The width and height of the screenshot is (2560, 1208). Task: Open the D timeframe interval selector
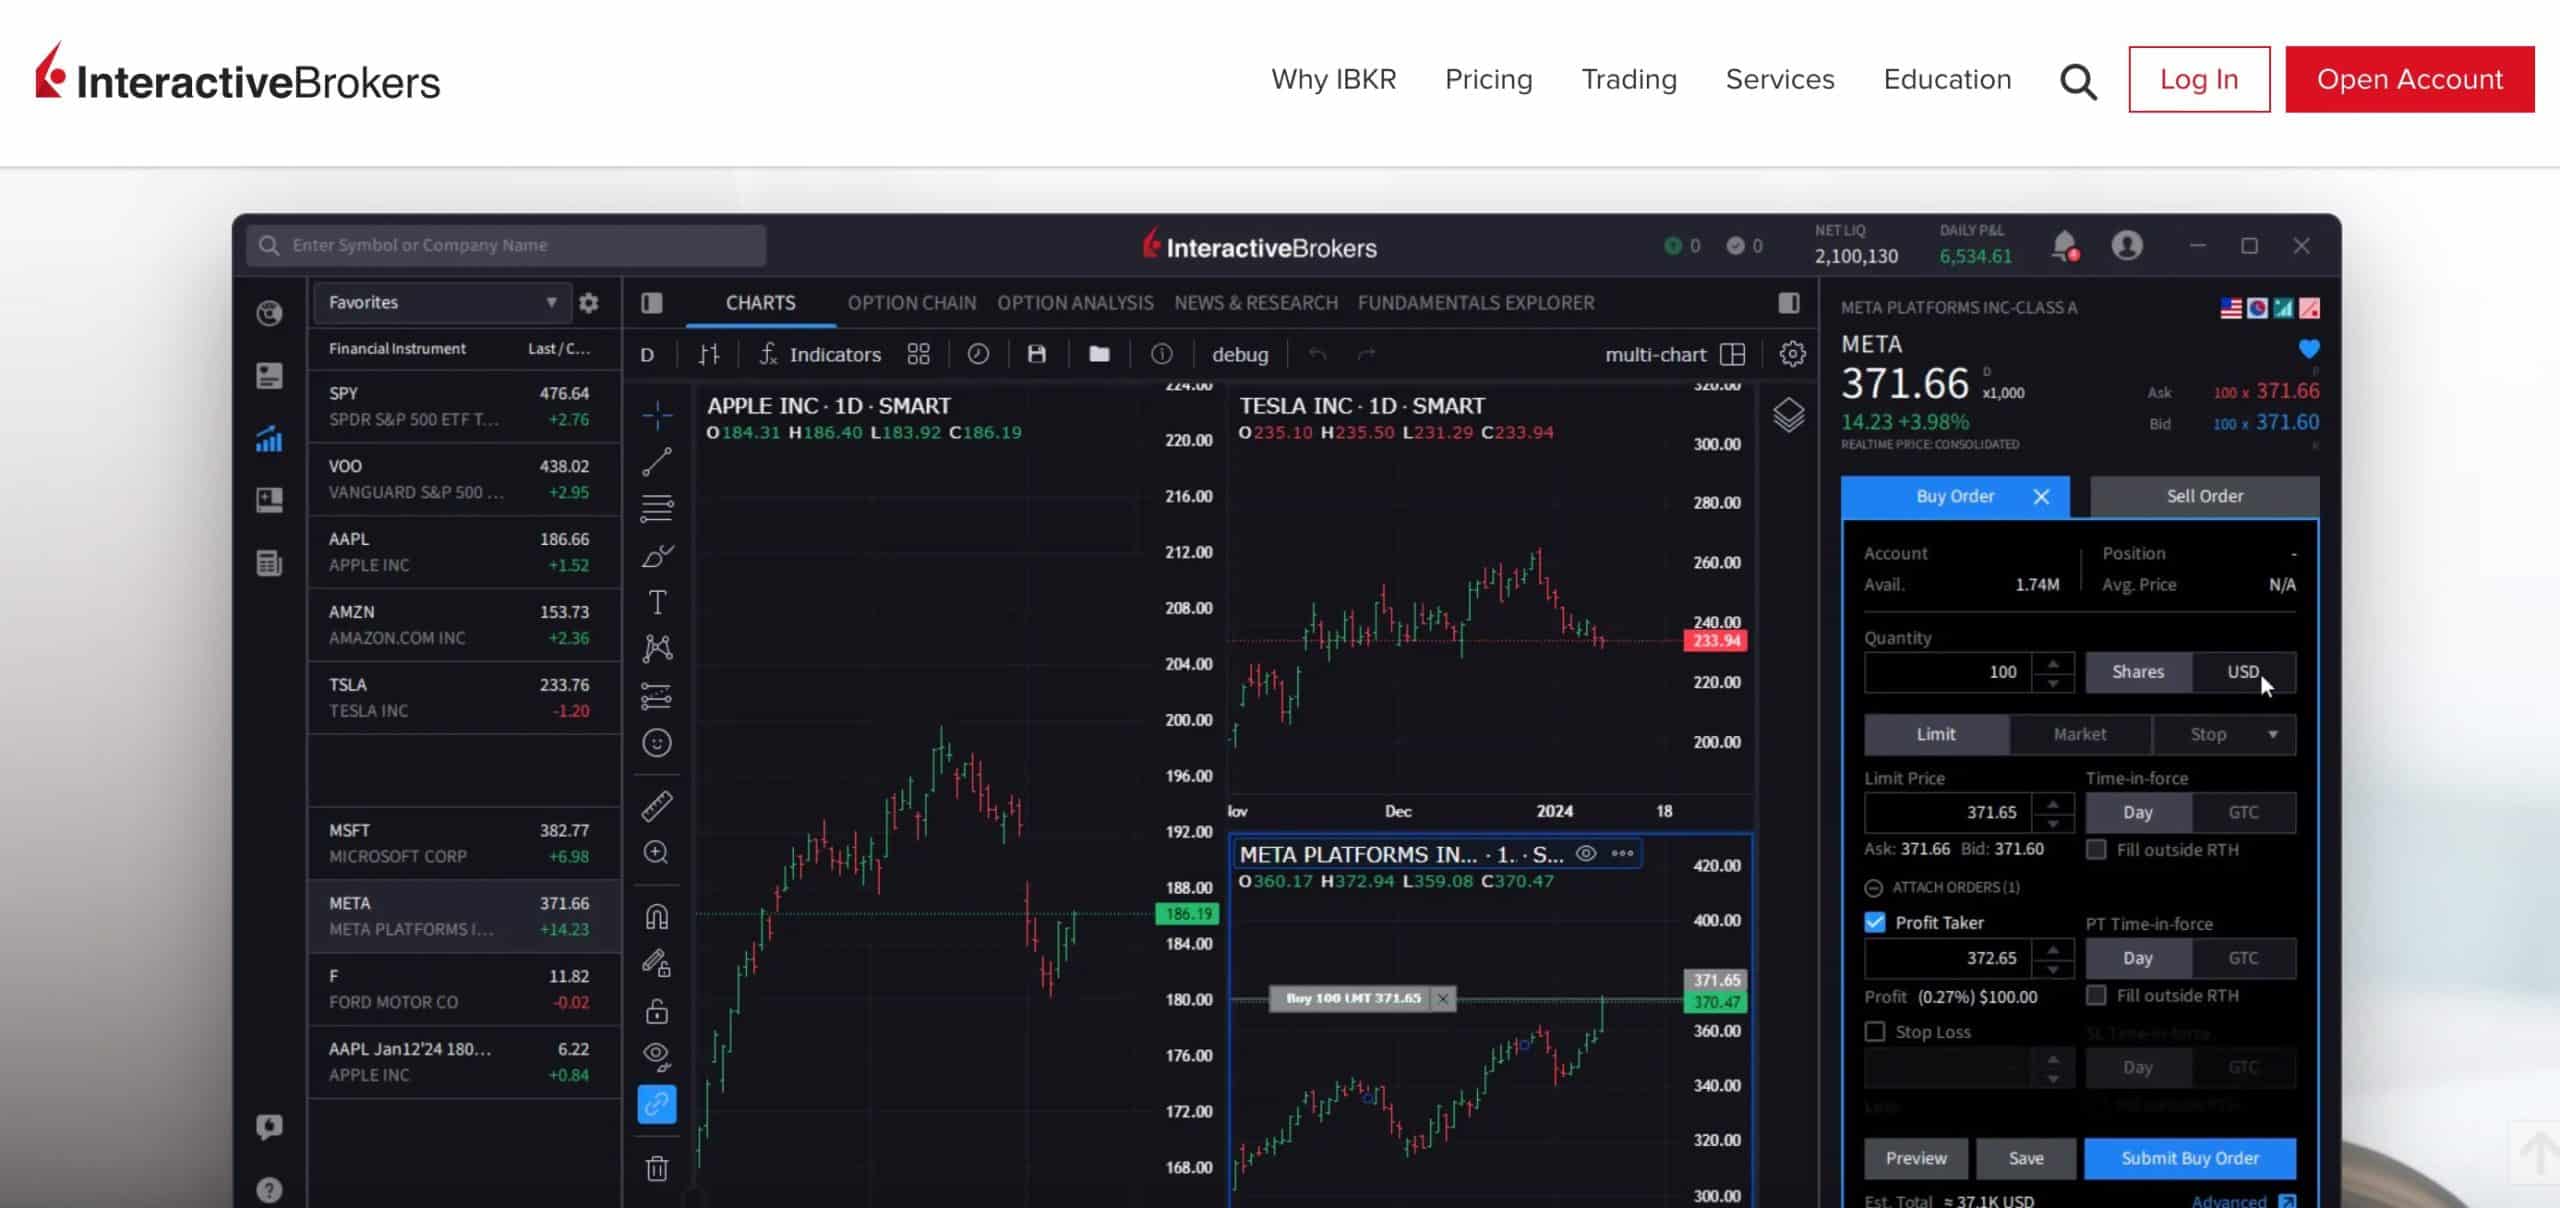tap(647, 355)
